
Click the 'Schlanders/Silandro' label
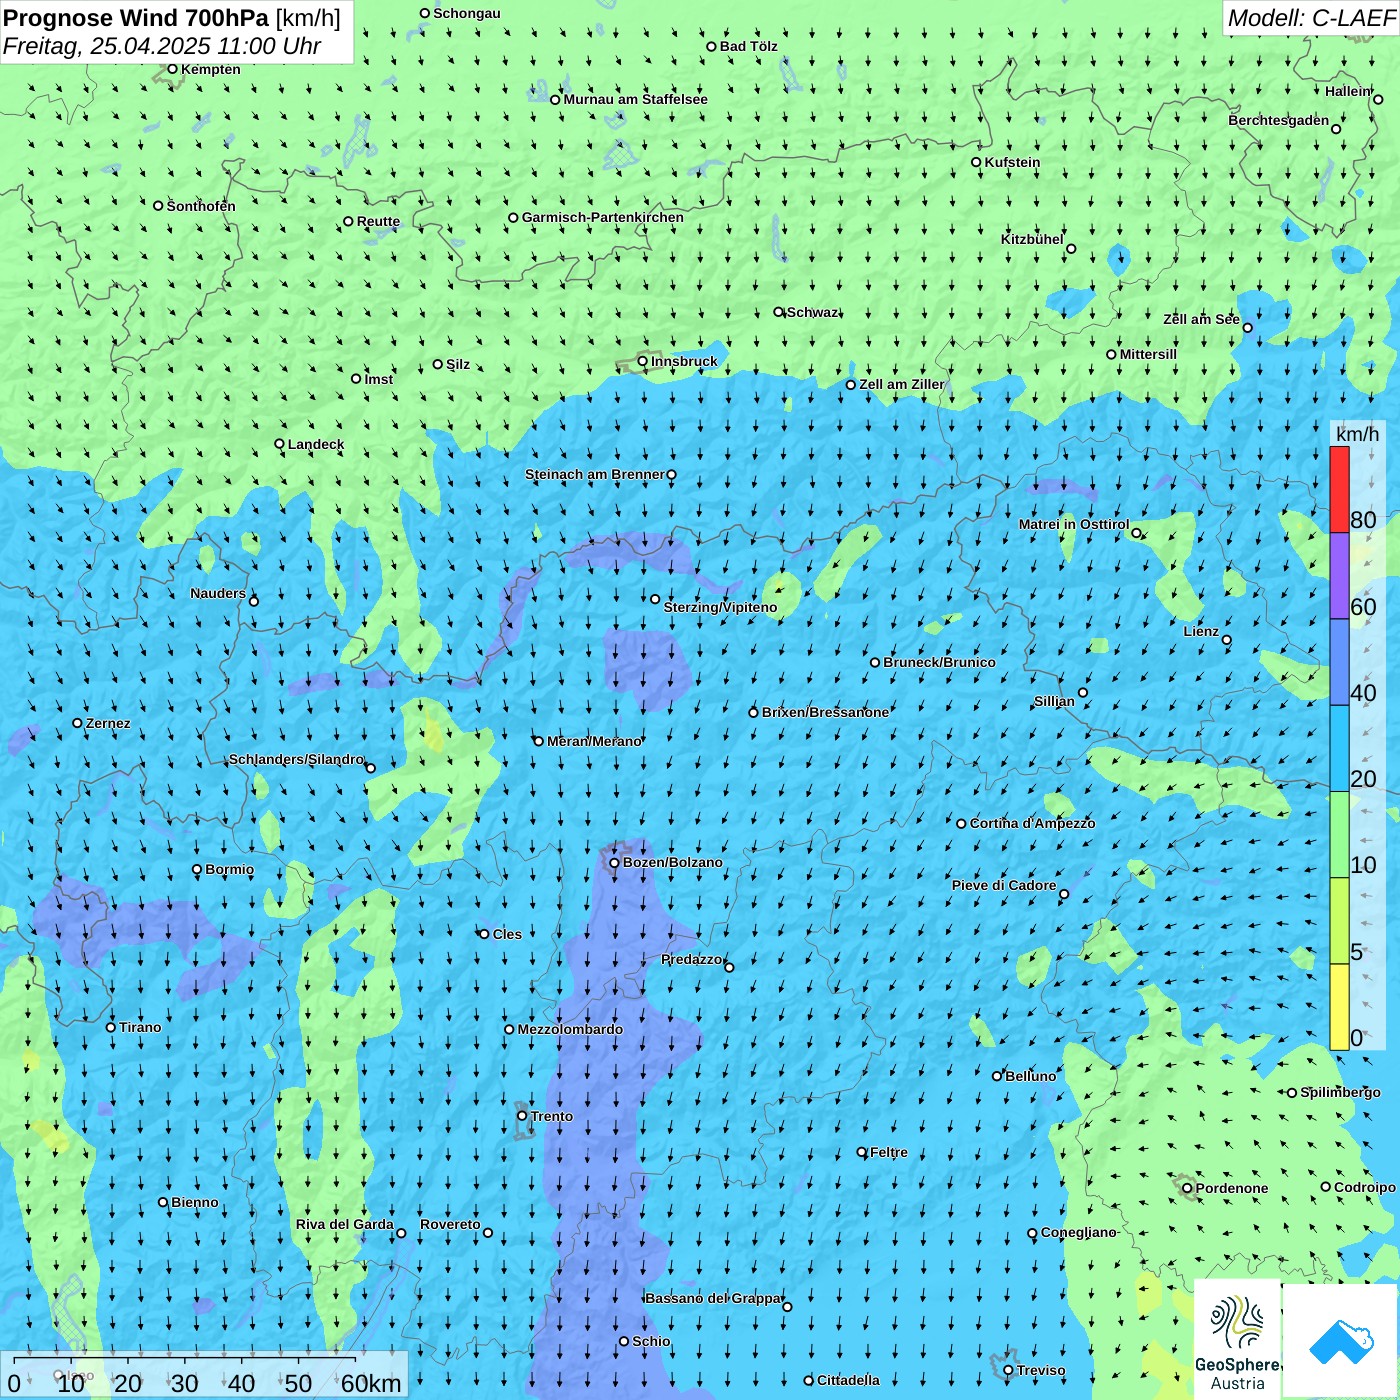click(x=296, y=759)
